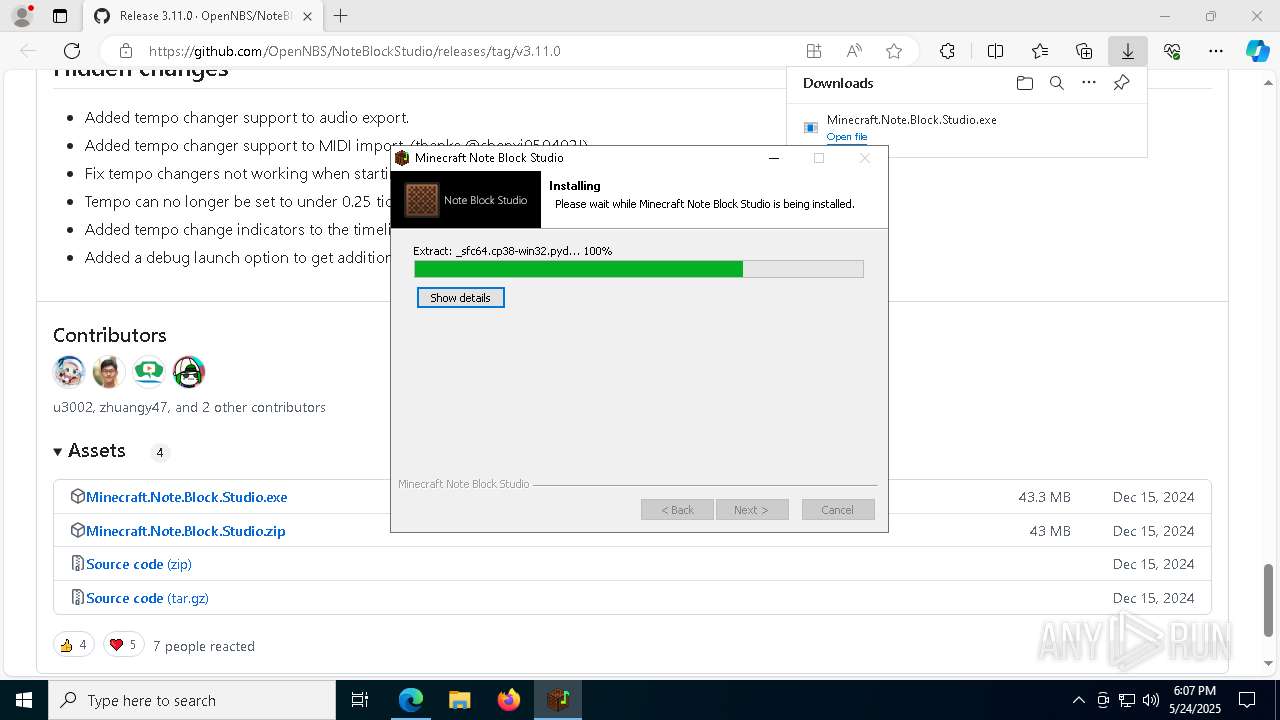Open the taskbar clock showing 6:07 PM
The image size is (1280, 720).
[x=1194, y=700]
